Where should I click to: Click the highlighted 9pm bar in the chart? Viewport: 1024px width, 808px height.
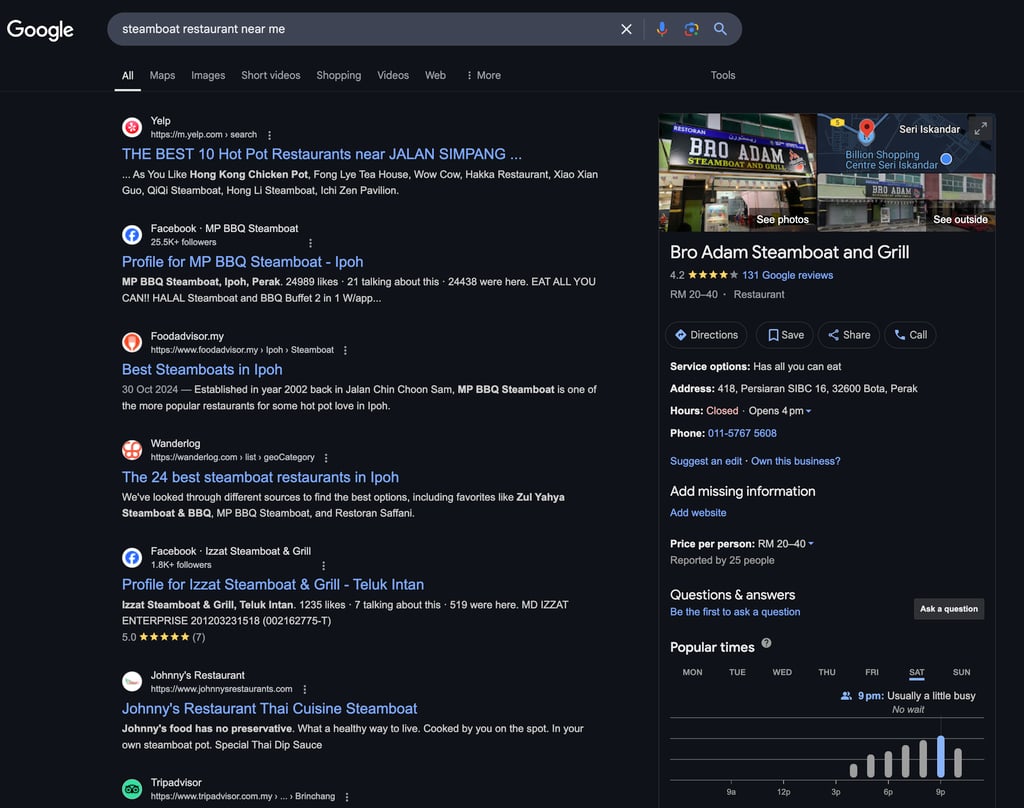[940, 756]
